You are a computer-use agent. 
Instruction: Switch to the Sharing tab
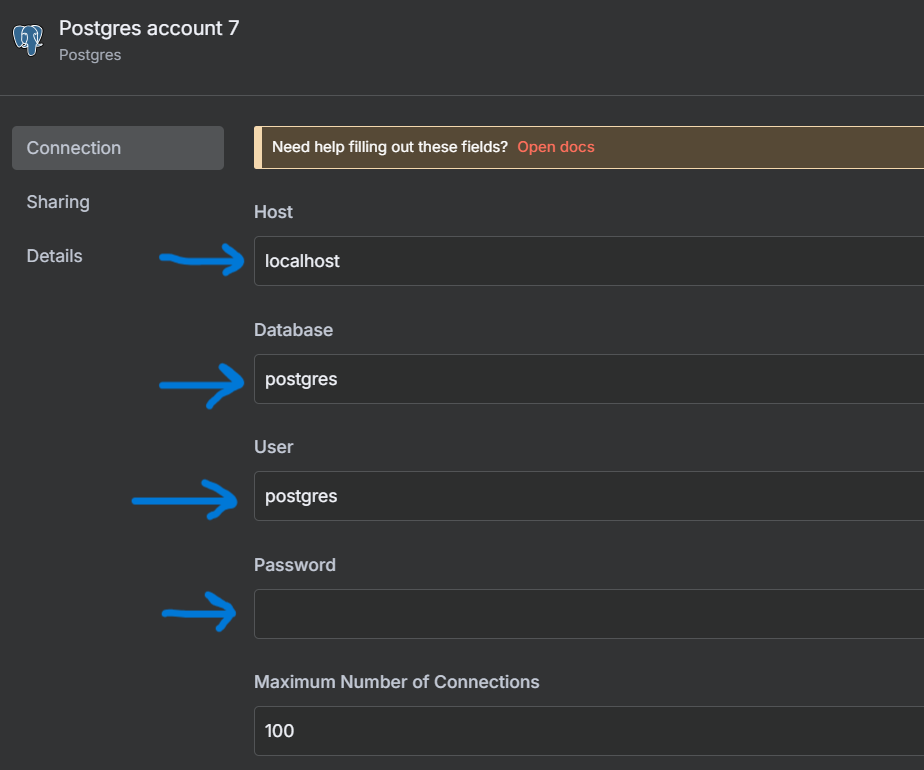(58, 202)
